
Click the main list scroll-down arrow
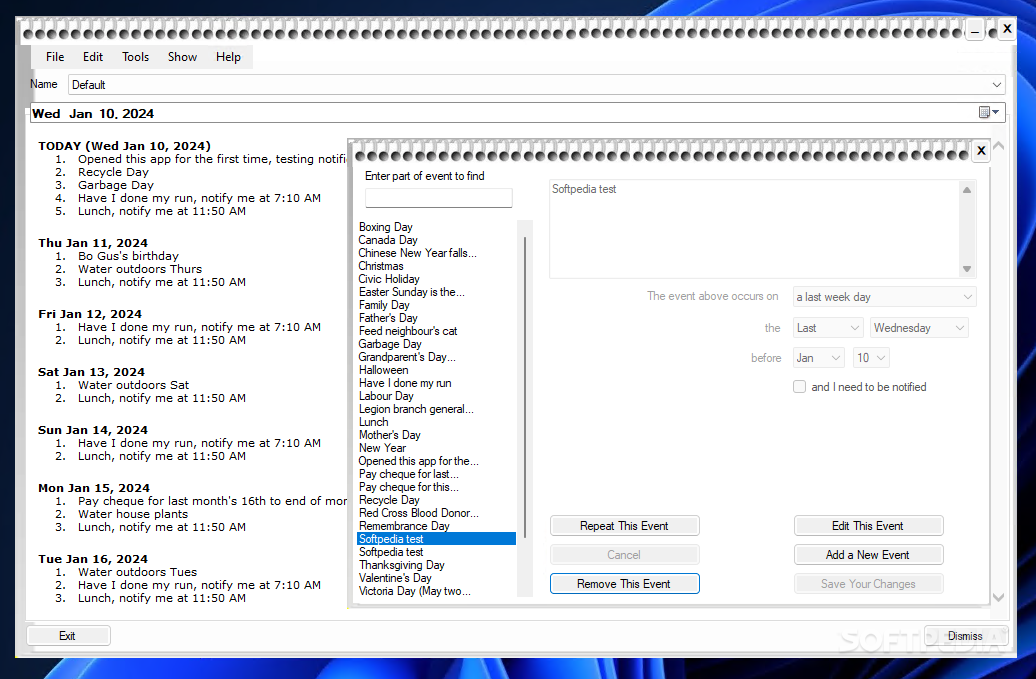click(998, 597)
